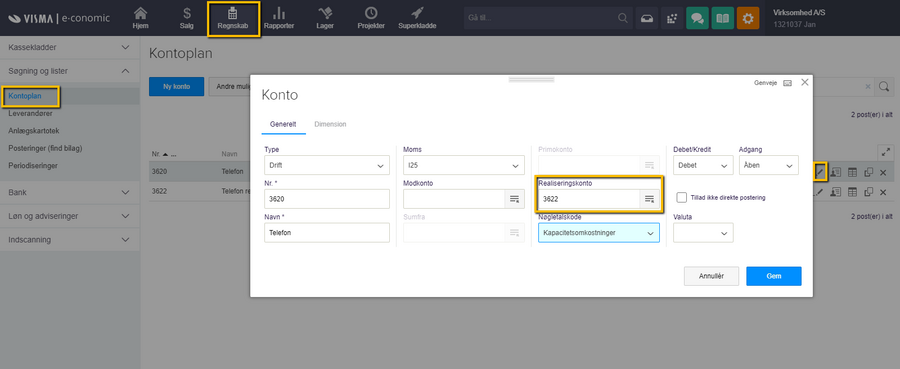Open the person card icon for 3620
900x369 pixels.
pos(836,172)
